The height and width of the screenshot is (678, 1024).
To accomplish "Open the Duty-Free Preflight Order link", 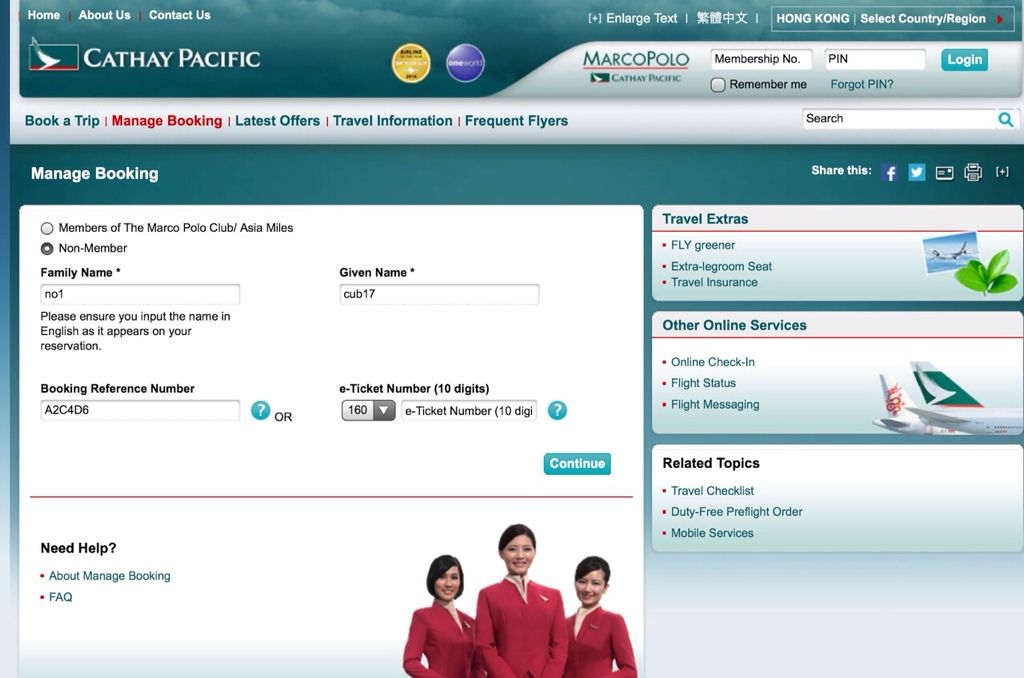I will pyautogui.click(x=737, y=511).
